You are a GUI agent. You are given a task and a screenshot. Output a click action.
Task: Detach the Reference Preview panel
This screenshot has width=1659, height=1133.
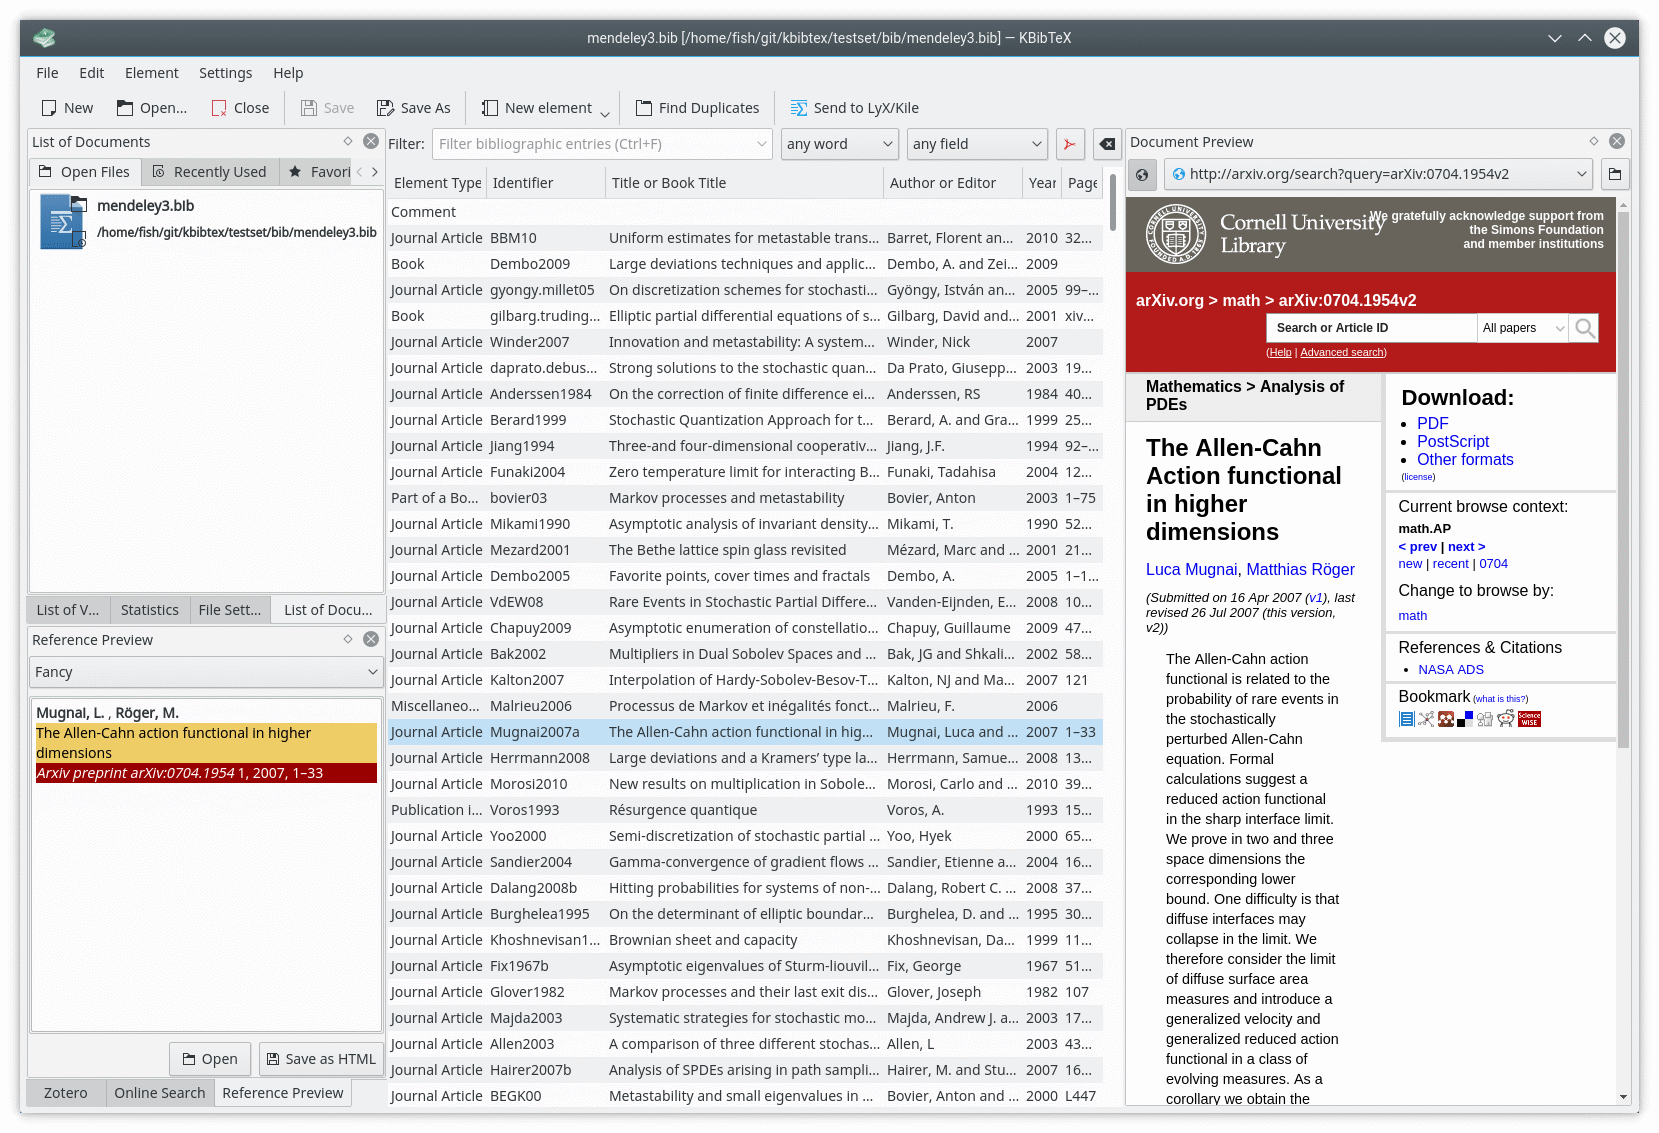tap(347, 639)
